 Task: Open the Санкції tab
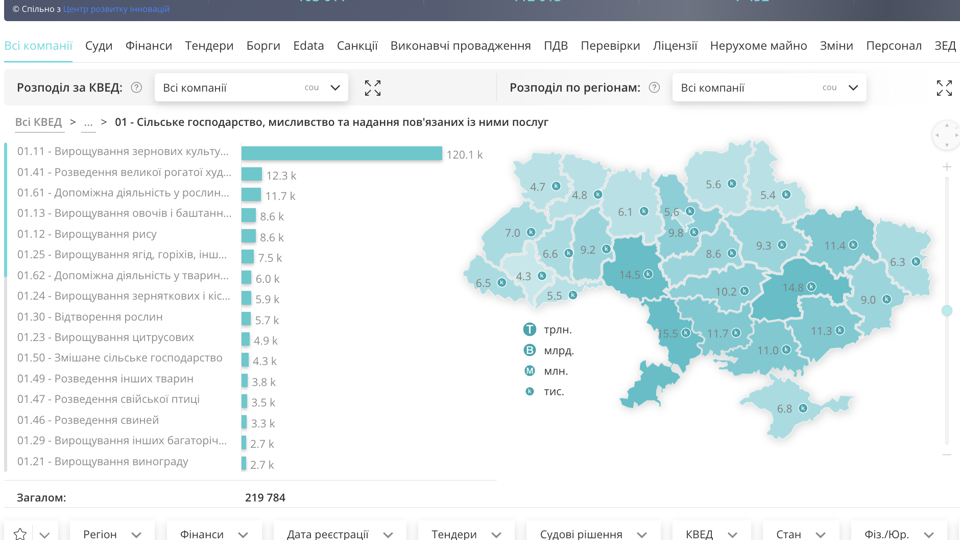coord(357,46)
